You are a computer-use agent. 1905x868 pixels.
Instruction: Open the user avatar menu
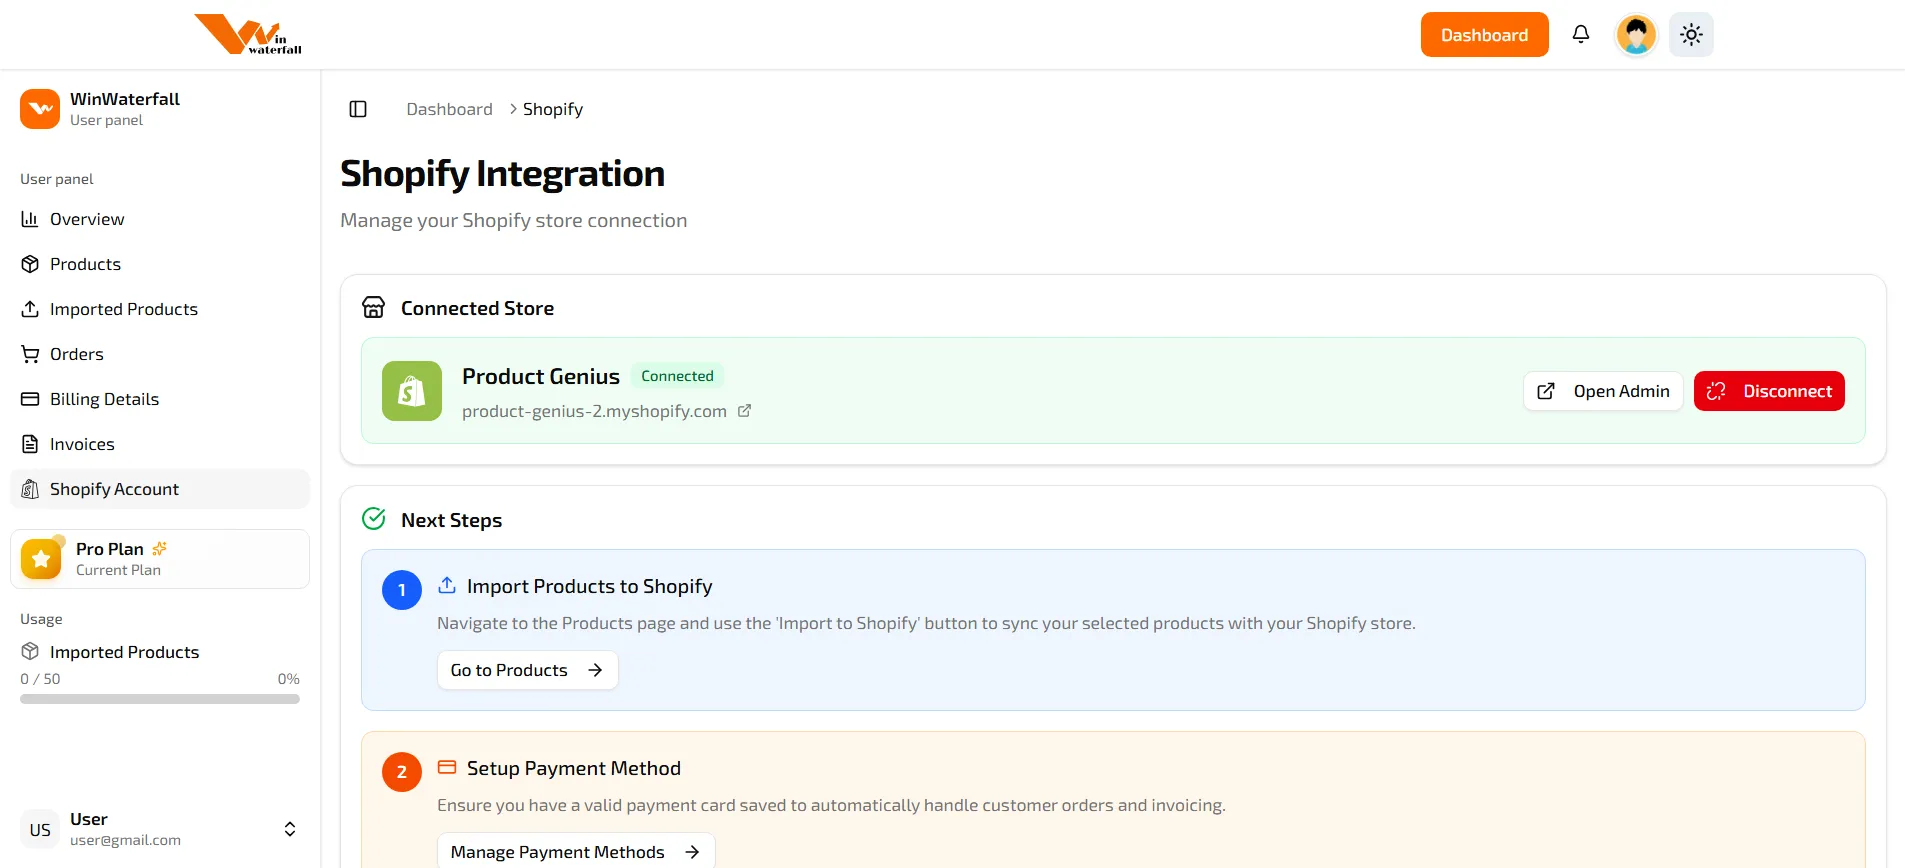pos(1637,35)
